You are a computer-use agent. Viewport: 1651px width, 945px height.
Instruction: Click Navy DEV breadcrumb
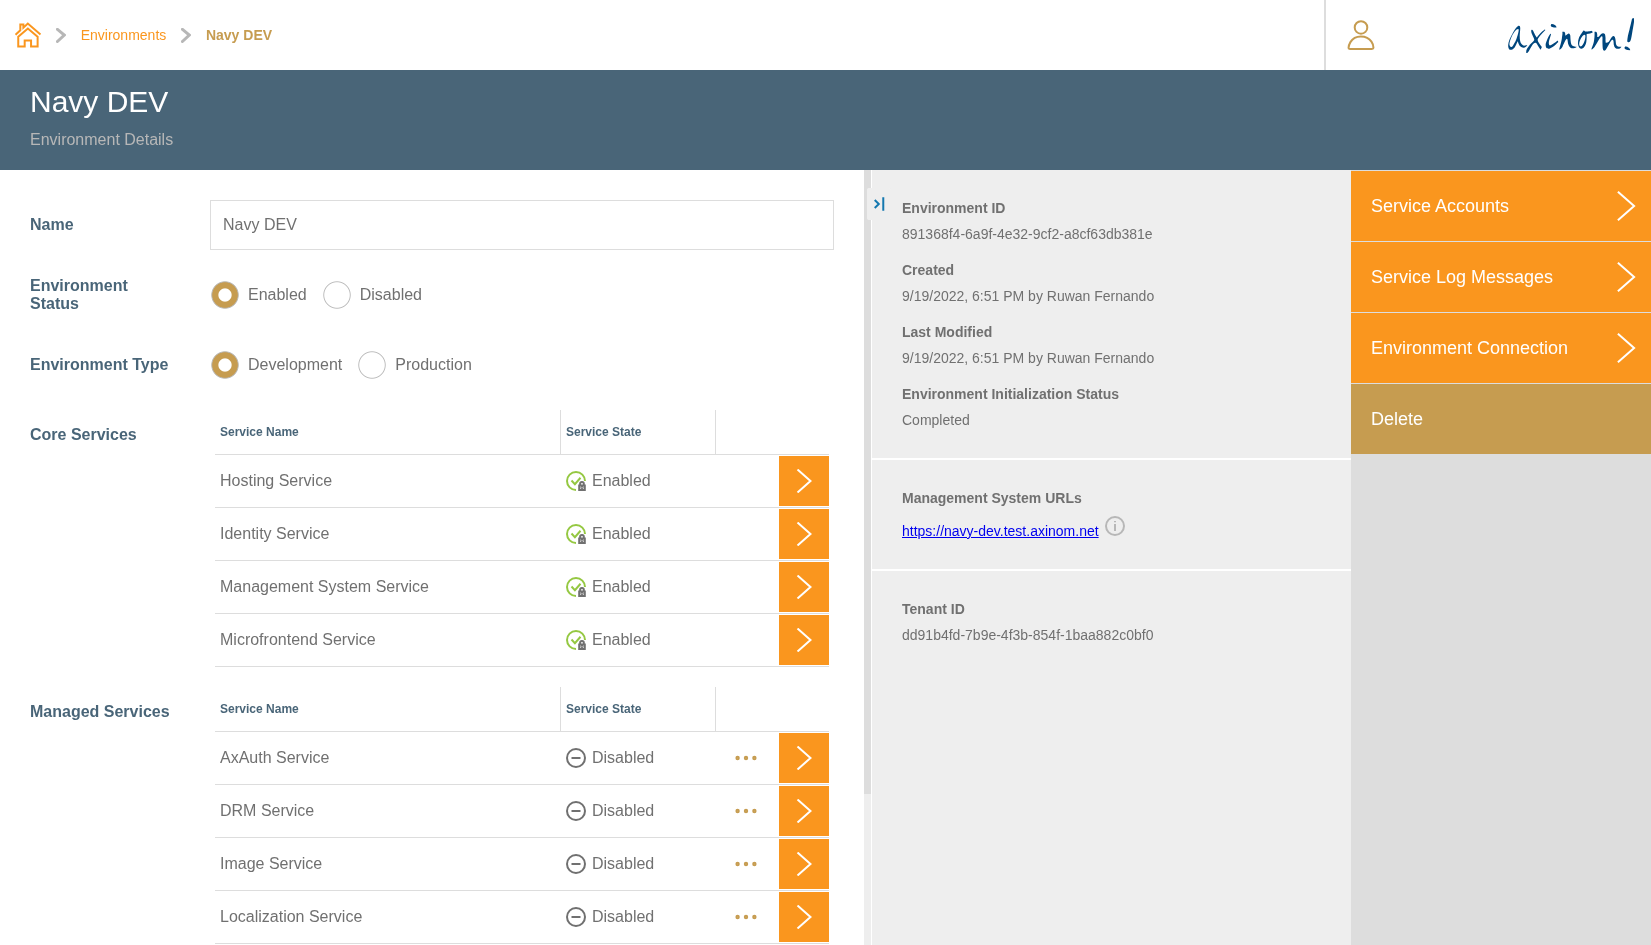pos(239,35)
